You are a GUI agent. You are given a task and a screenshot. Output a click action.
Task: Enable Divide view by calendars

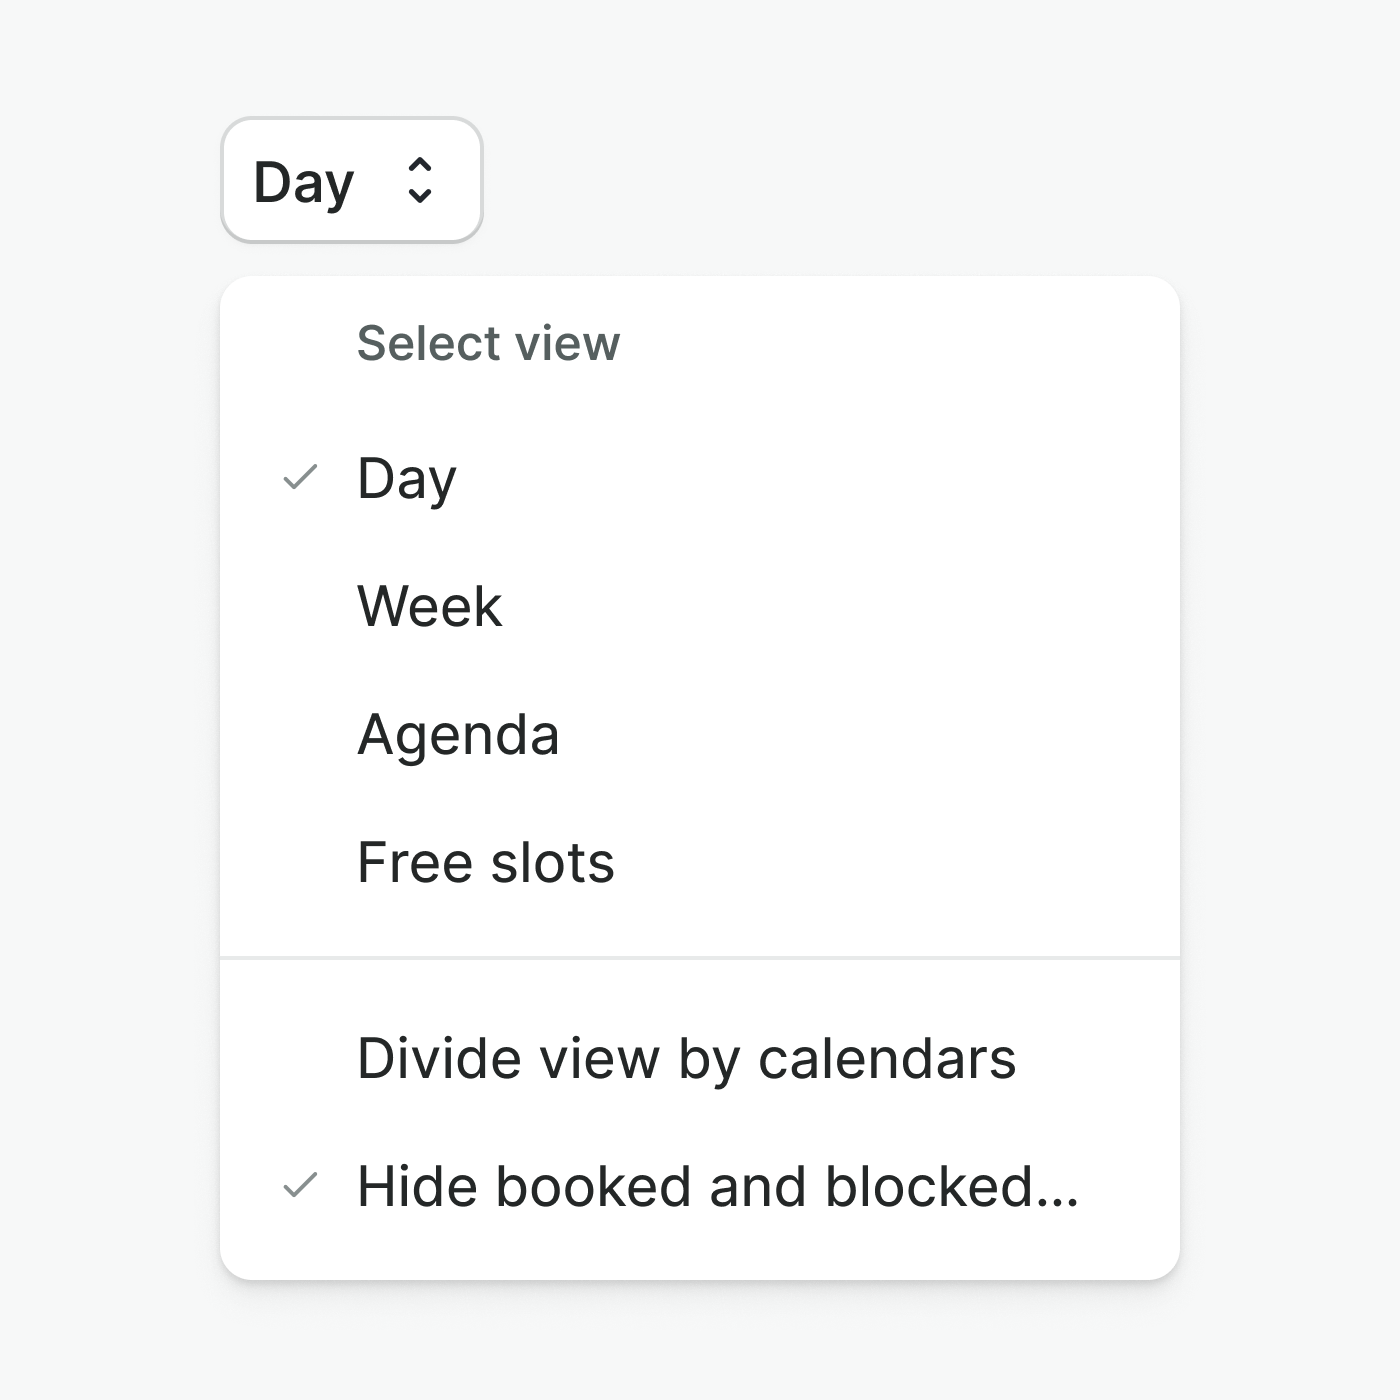686,1058
